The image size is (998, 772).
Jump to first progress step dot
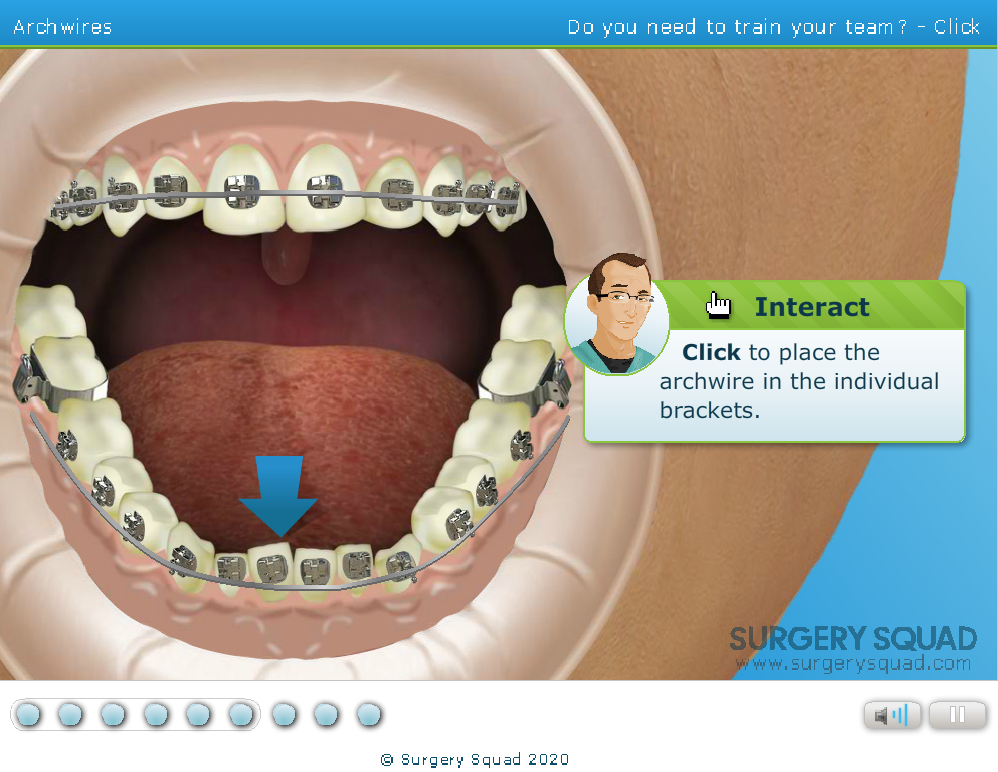tap(28, 714)
